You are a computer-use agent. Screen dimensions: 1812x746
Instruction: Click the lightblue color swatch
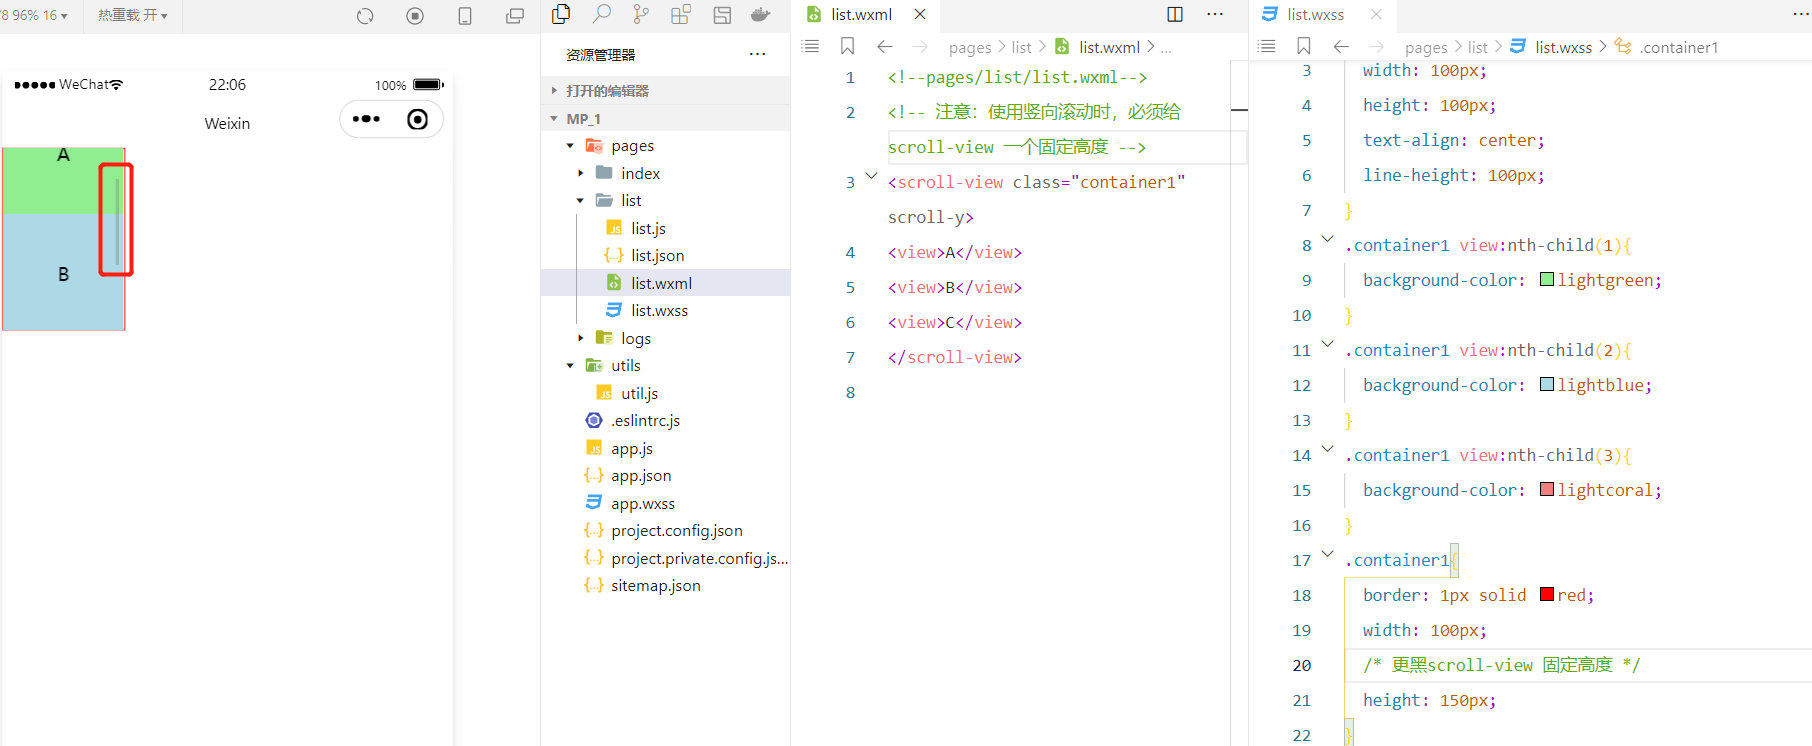click(1547, 385)
